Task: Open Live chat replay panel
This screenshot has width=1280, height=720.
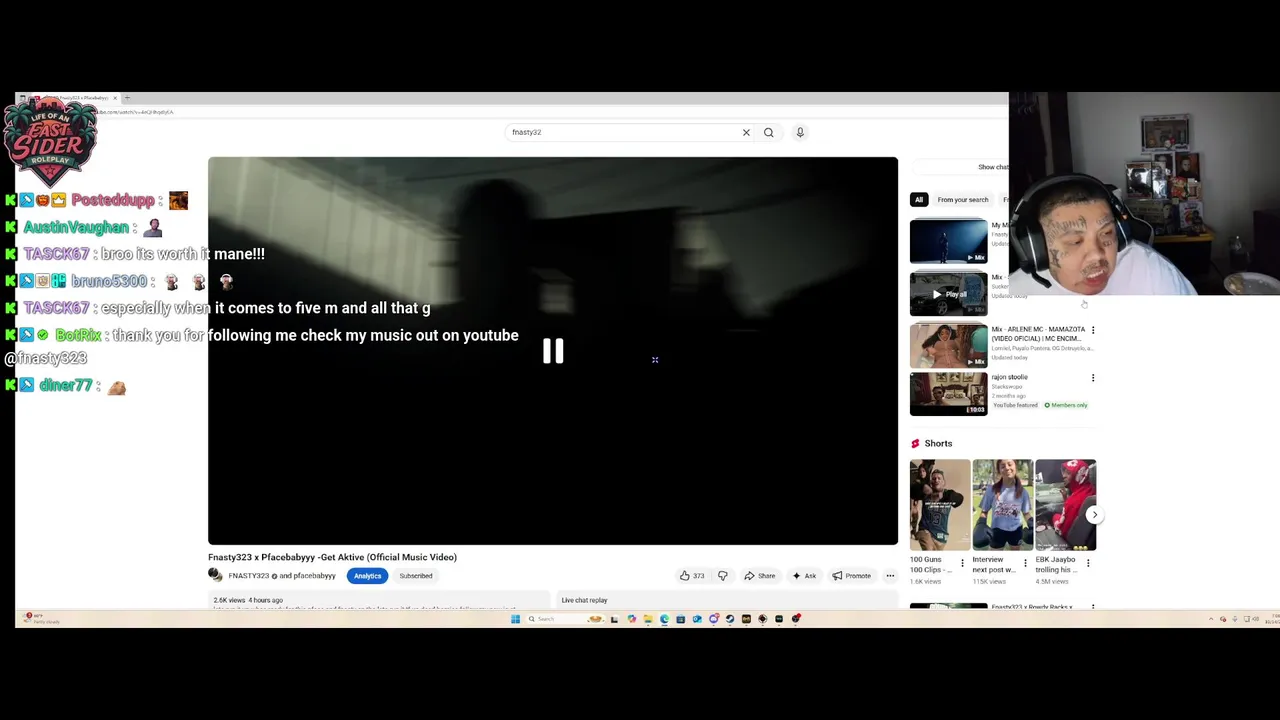Action: click(727, 600)
